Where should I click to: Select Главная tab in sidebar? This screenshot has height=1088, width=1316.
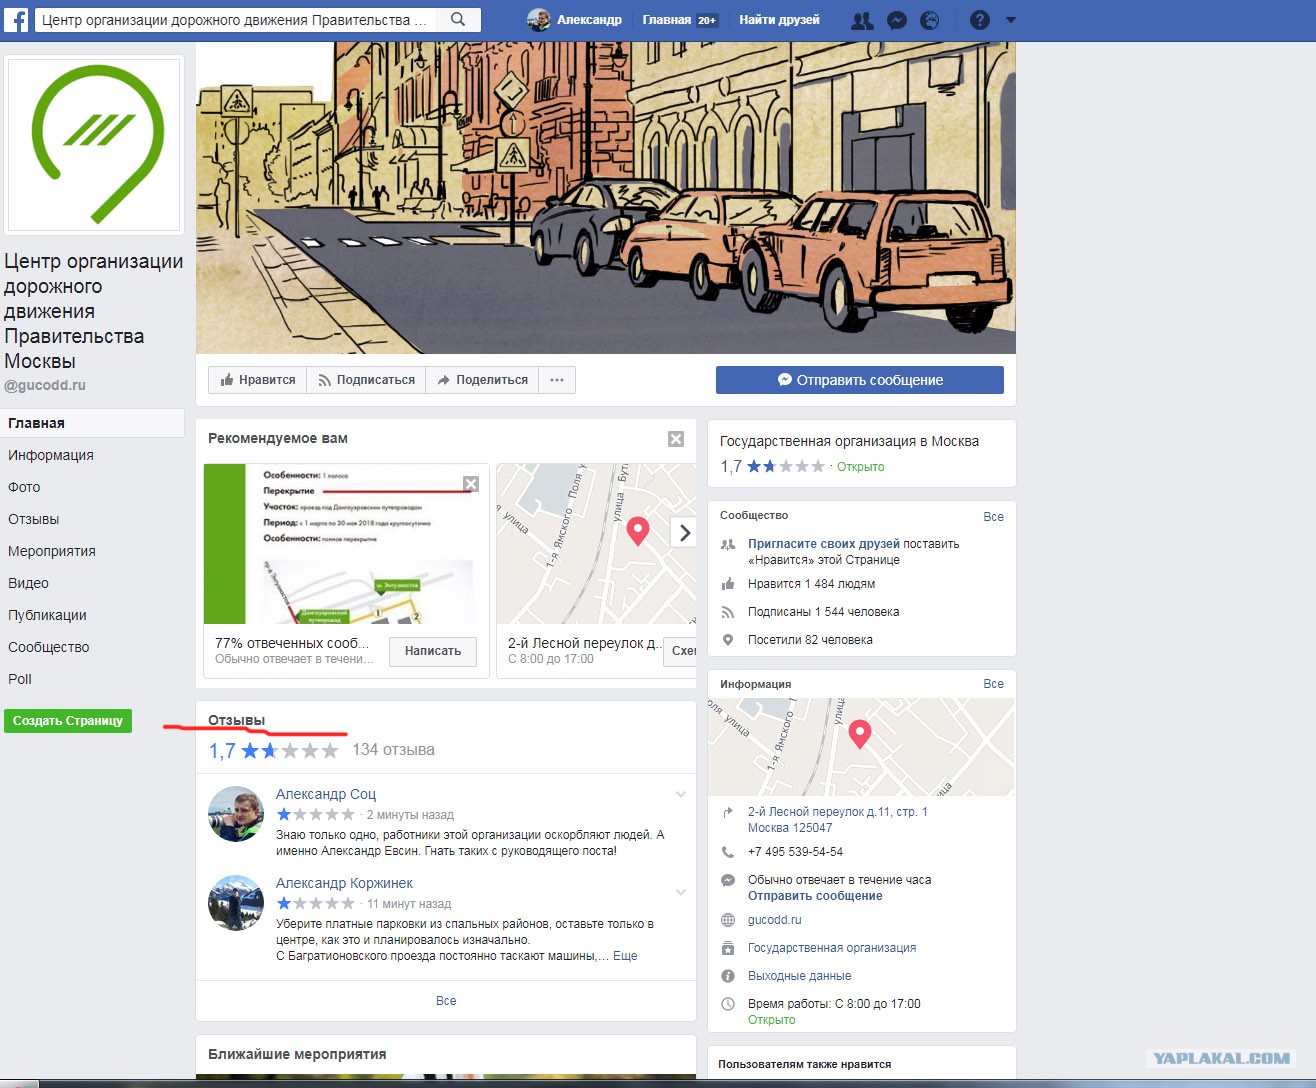[x=93, y=423]
